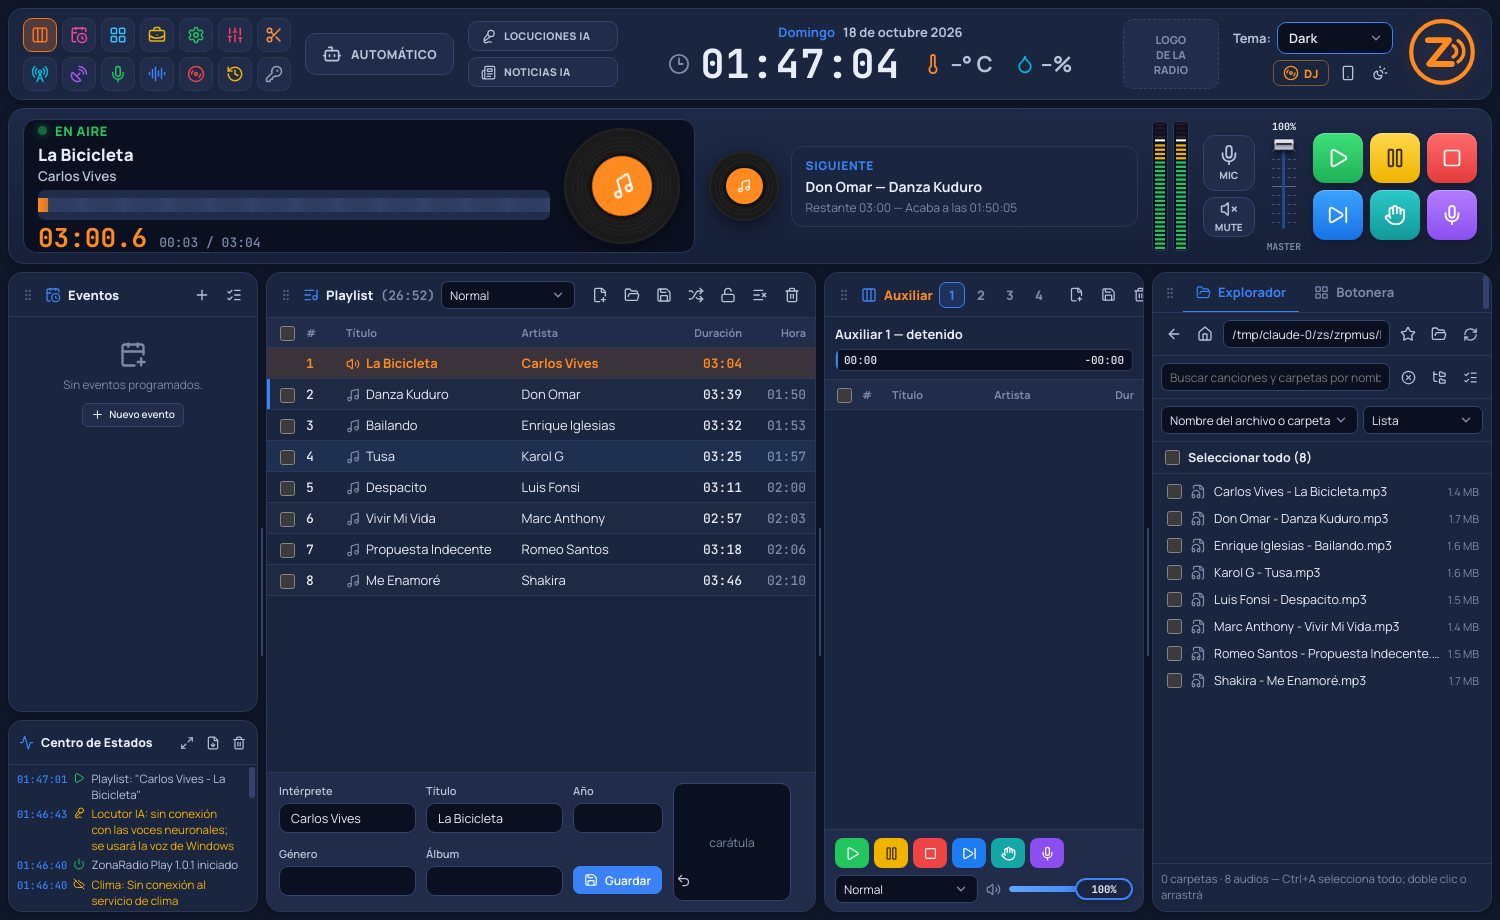This screenshot has height=920, width=1500.
Task: Check the Danza Kuduro playlist row checkbox
Action: click(288, 395)
